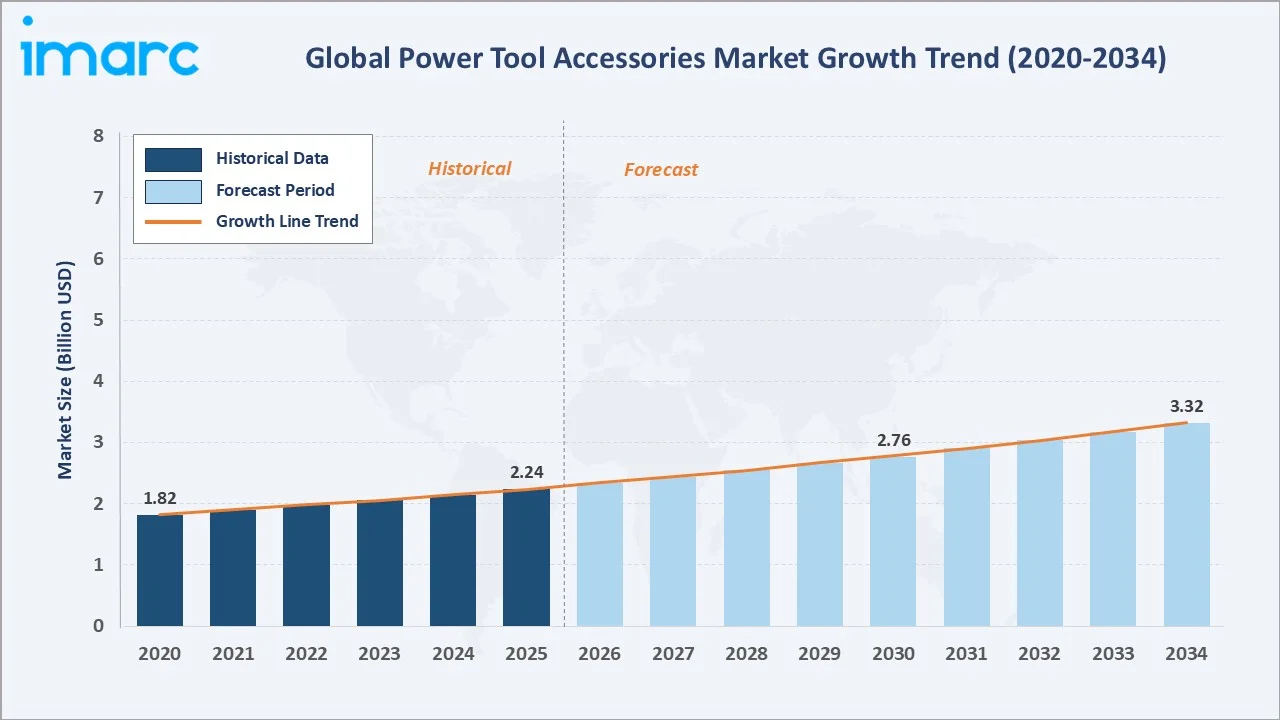The height and width of the screenshot is (720, 1280).
Task: Click the y-axis tick label 2
Action: coord(98,503)
